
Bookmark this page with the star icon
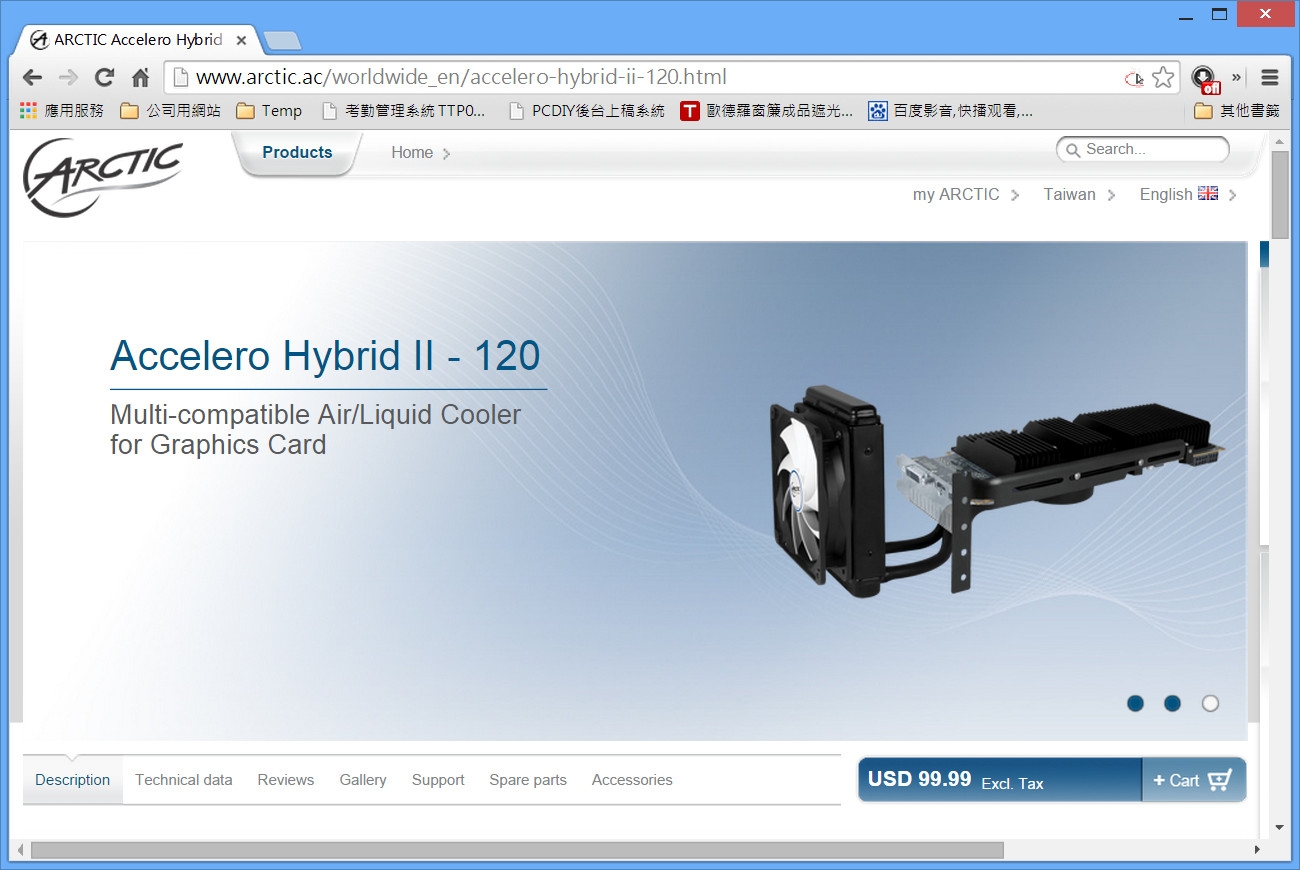click(x=1163, y=78)
